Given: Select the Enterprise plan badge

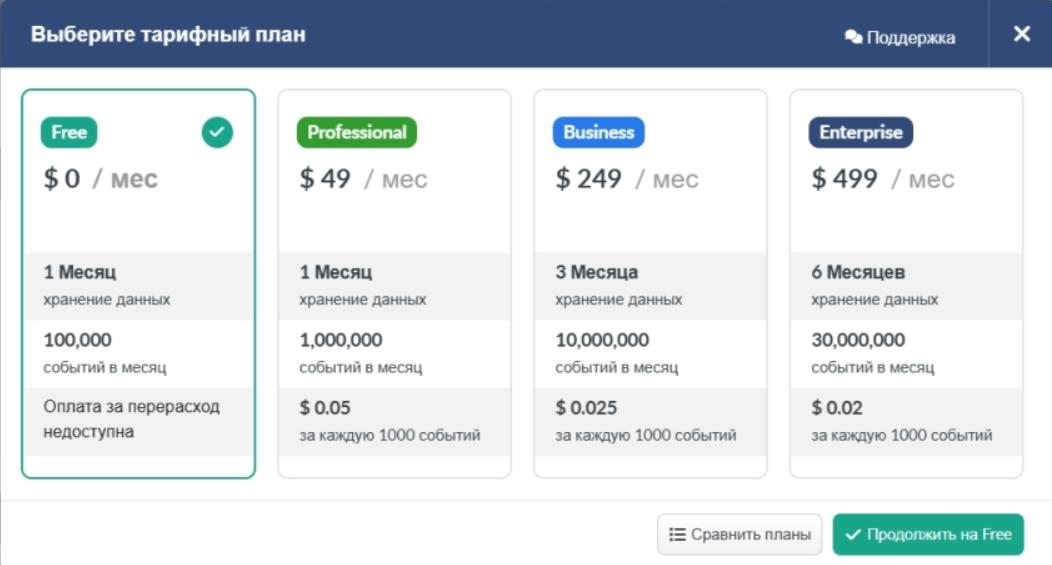Looking at the screenshot, I should (x=861, y=132).
